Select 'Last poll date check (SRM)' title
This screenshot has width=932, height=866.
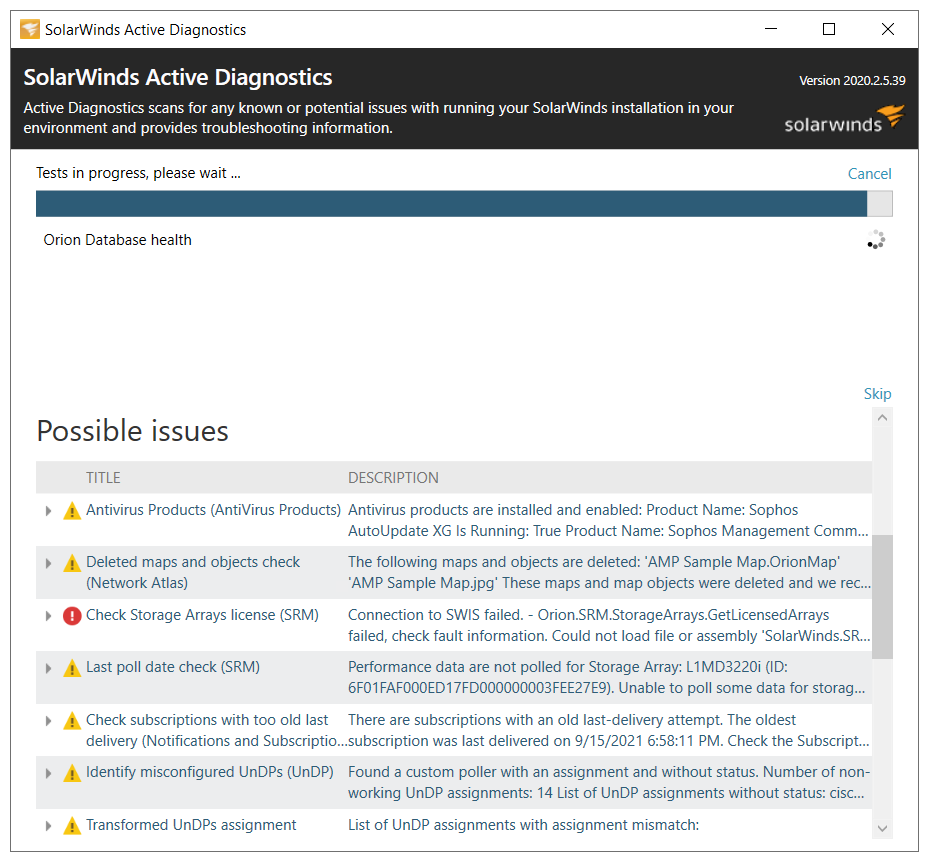[x=173, y=667]
